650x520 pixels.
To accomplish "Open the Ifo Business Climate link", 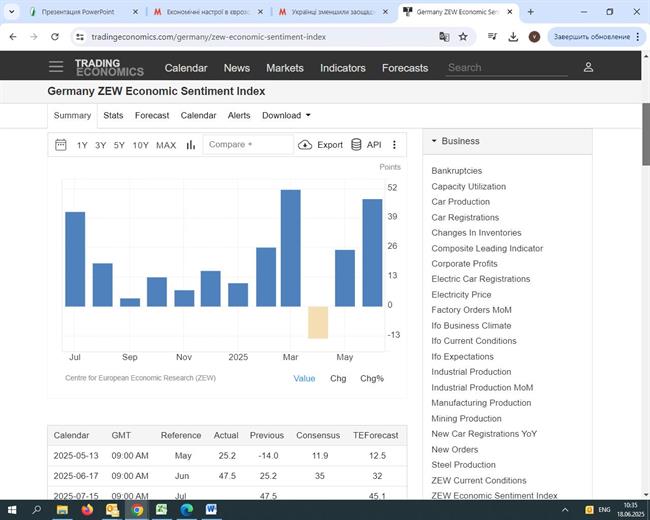I will (471, 326).
